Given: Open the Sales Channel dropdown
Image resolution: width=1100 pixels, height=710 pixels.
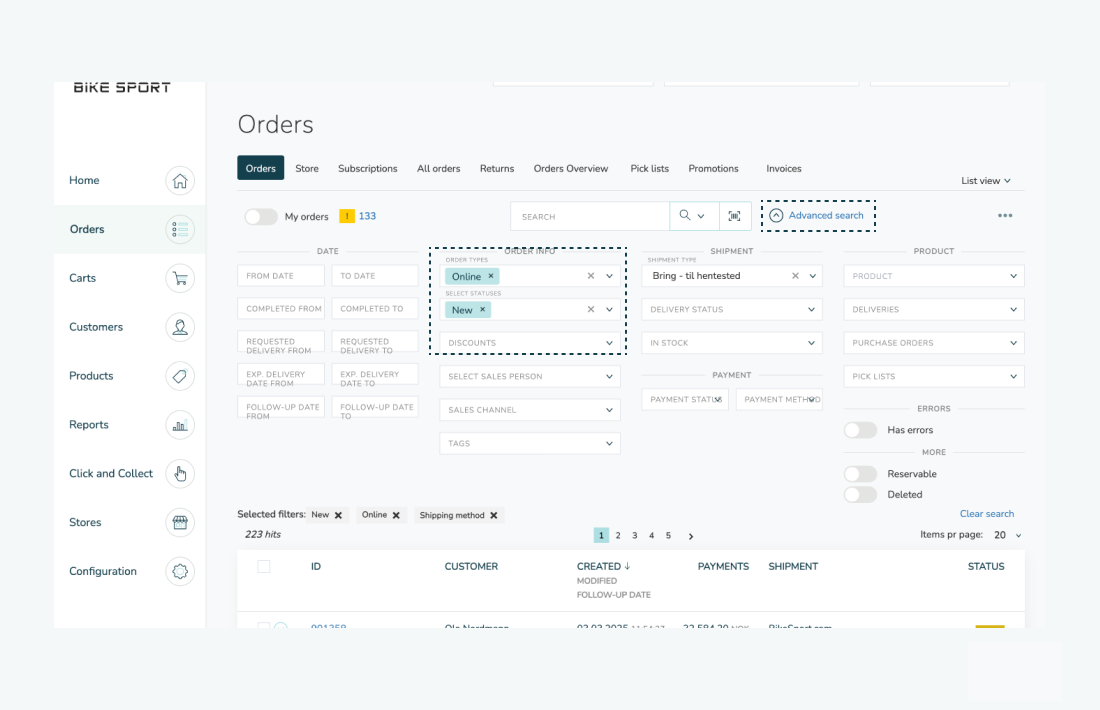Looking at the screenshot, I should pyautogui.click(x=530, y=410).
